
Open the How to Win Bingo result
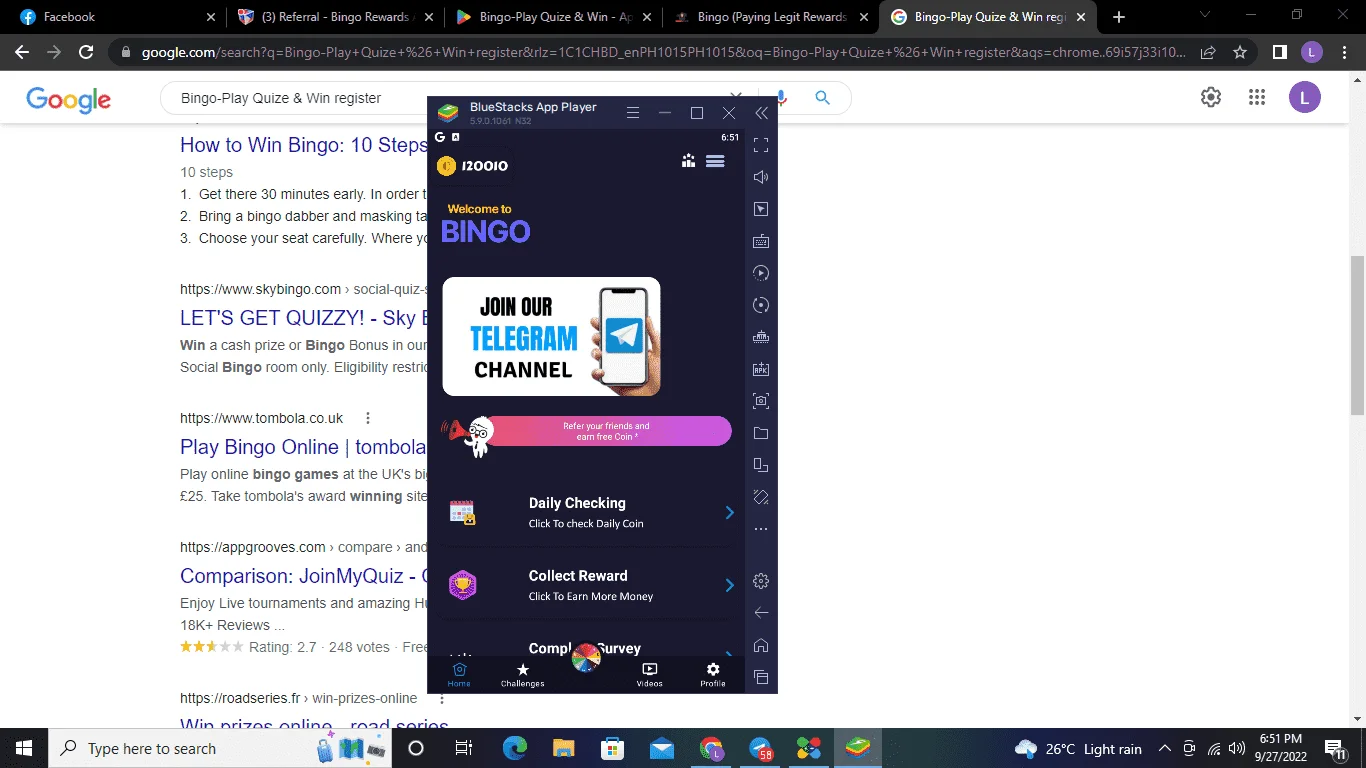[303, 145]
